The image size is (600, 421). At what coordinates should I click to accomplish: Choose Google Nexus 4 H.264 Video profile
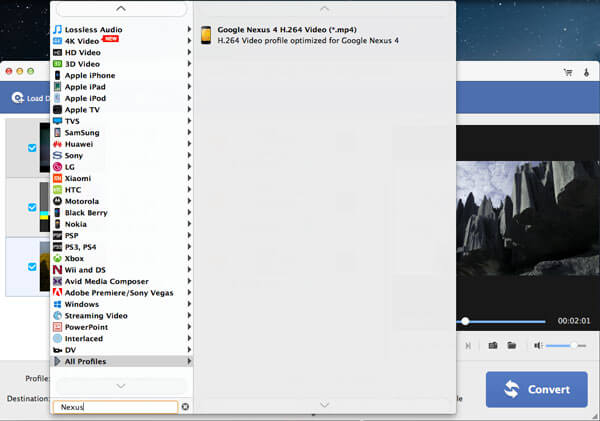pos(325,35)
